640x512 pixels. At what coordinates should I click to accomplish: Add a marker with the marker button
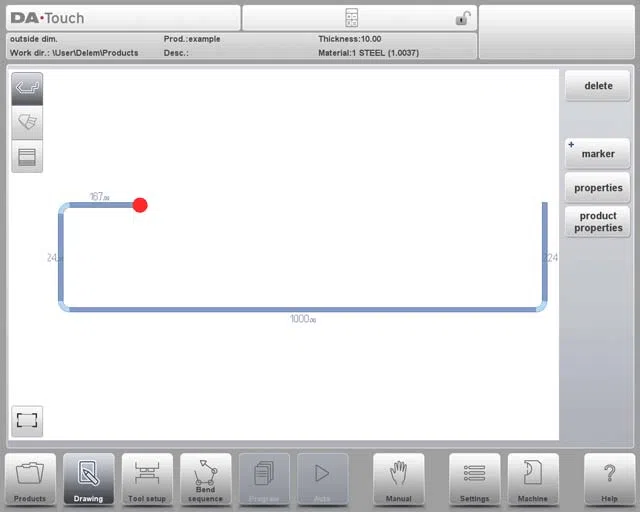[598, 154]
